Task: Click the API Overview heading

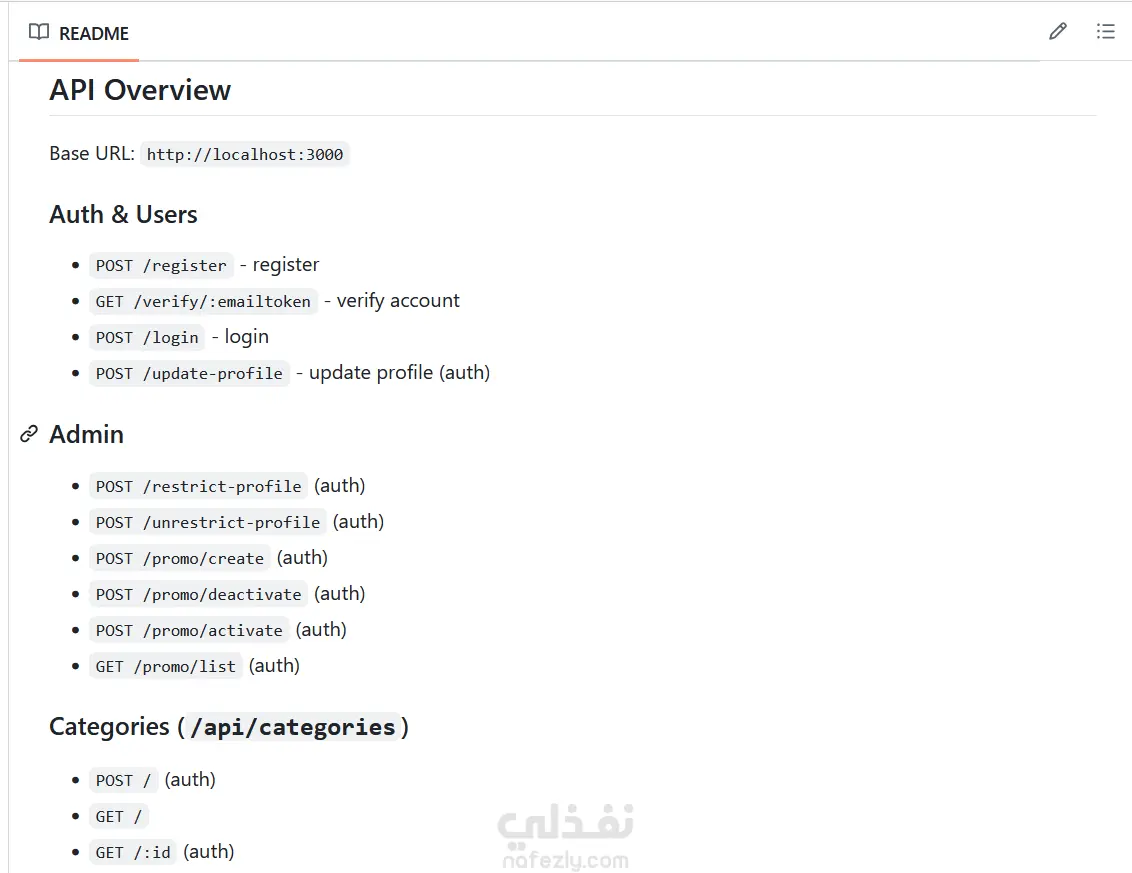Action: pos(140,90)
